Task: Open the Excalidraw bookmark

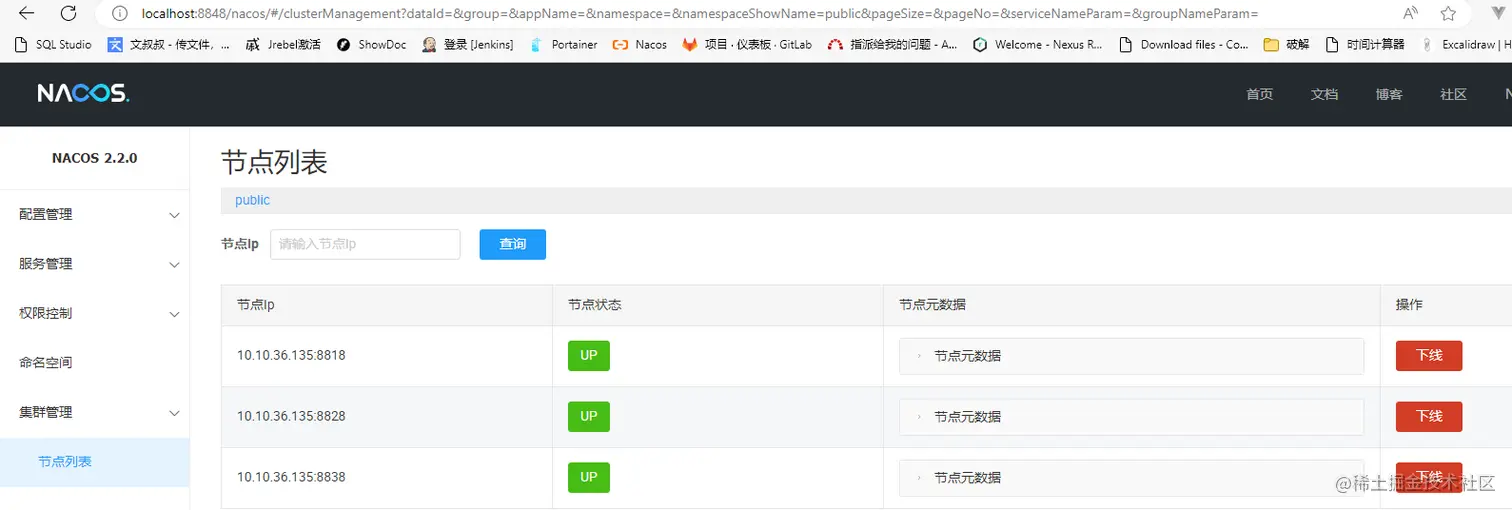Action: tap(1466, 45)
